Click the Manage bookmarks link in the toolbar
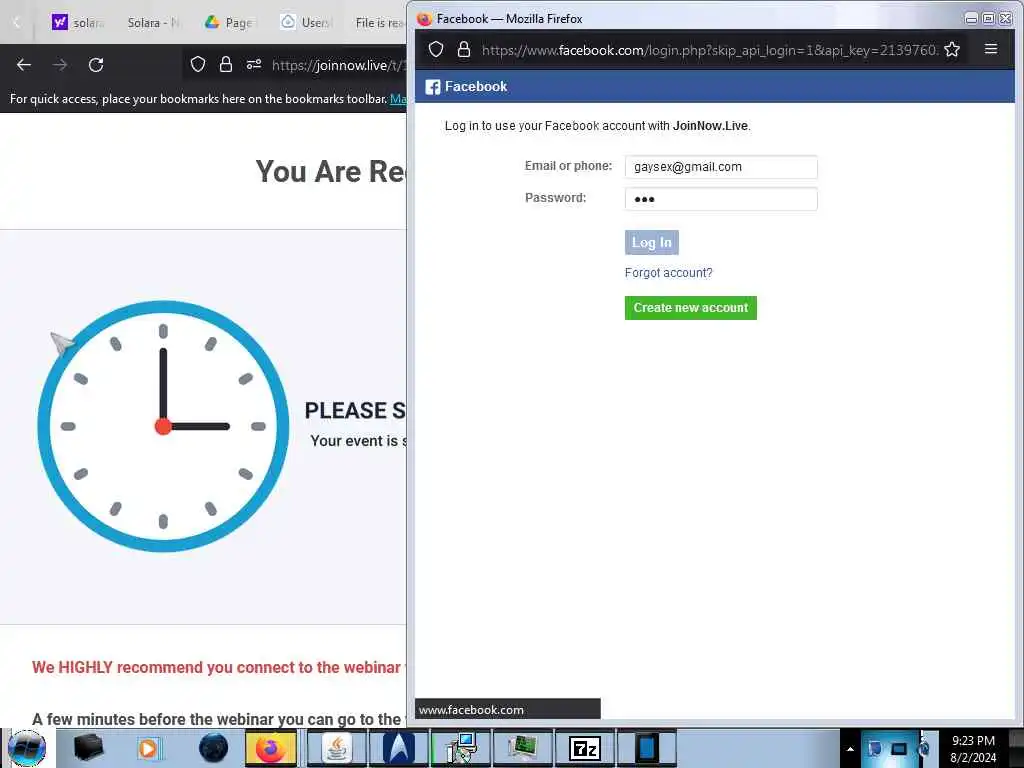 pos(398,99)
